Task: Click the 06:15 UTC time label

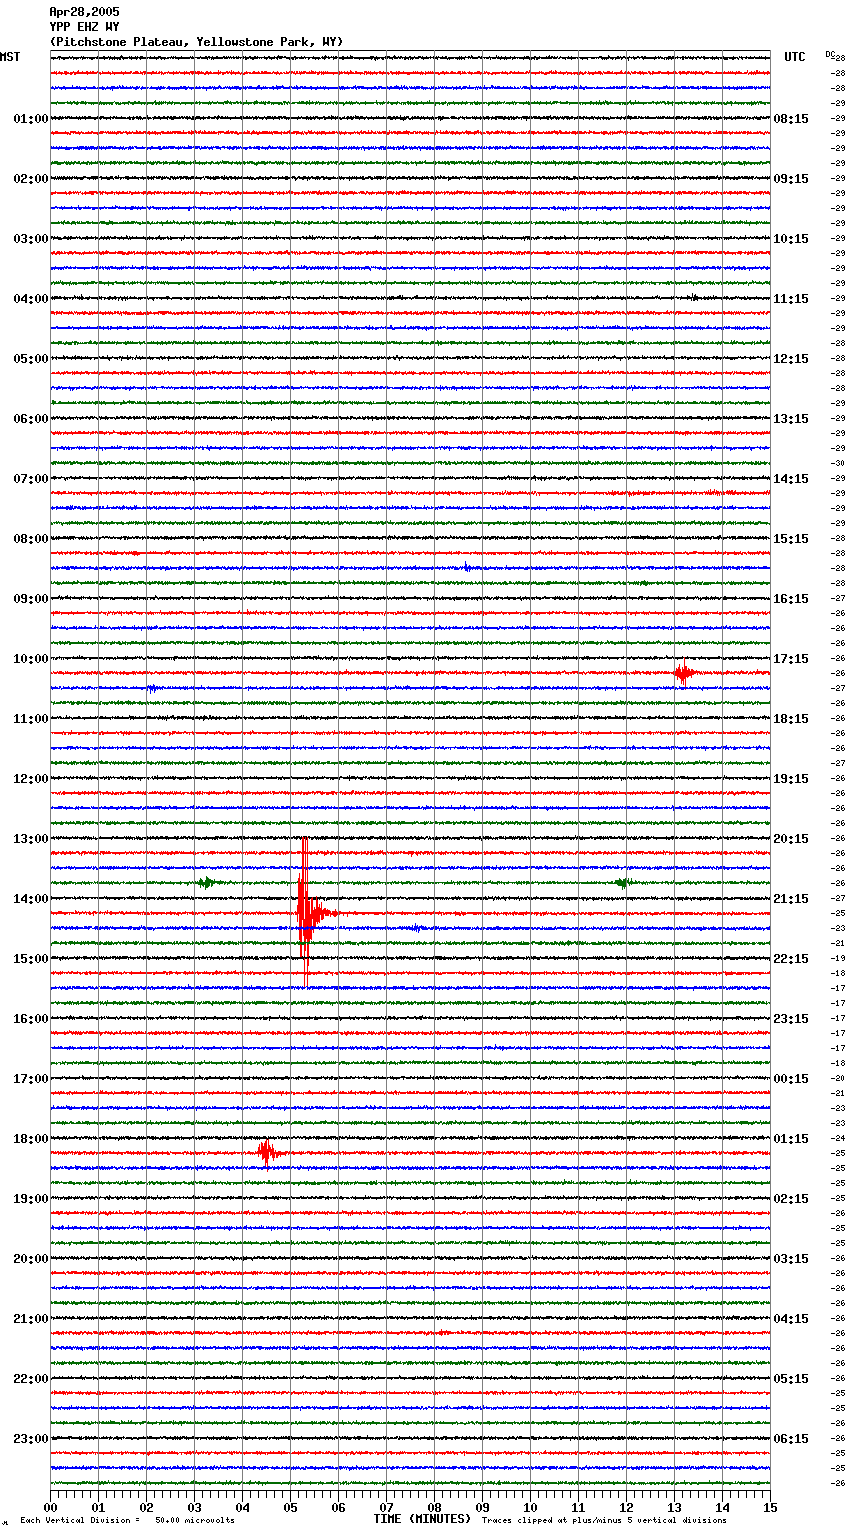Action: (x=791, y=1439)
